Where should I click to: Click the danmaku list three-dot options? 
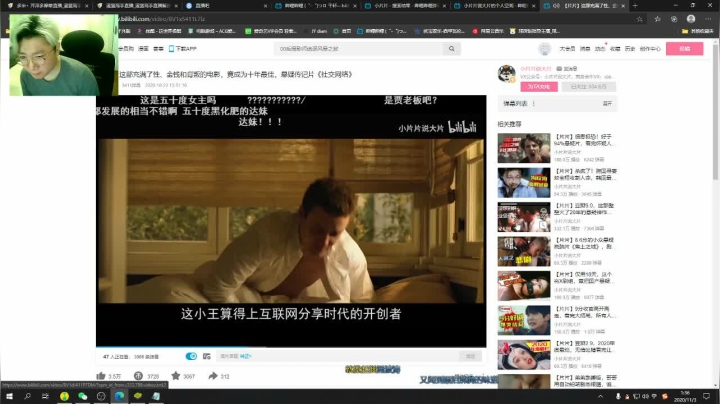(x=534, y=104)
